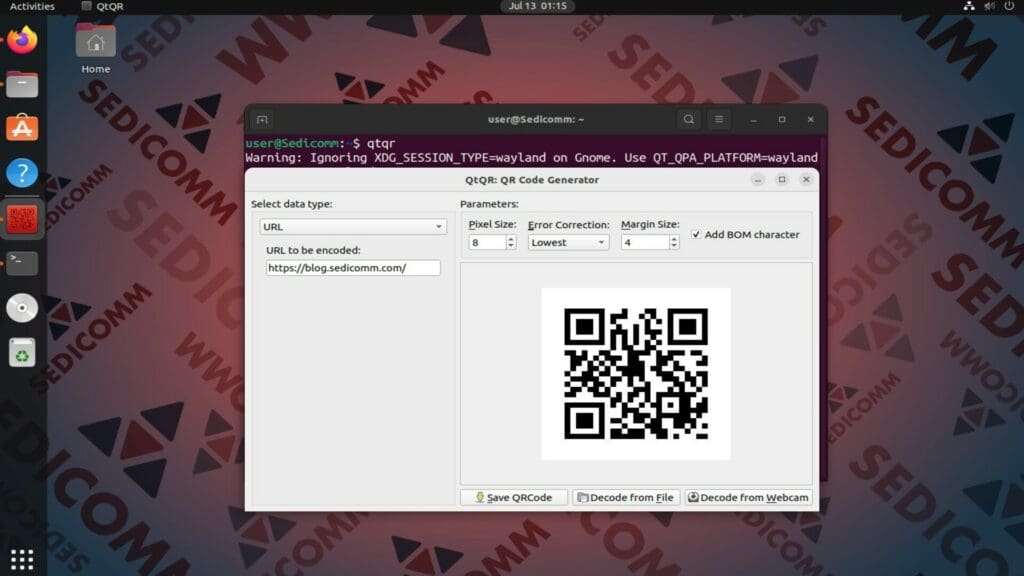Click Decode from File button
1024x576 pixels.
tap(626, 498)
